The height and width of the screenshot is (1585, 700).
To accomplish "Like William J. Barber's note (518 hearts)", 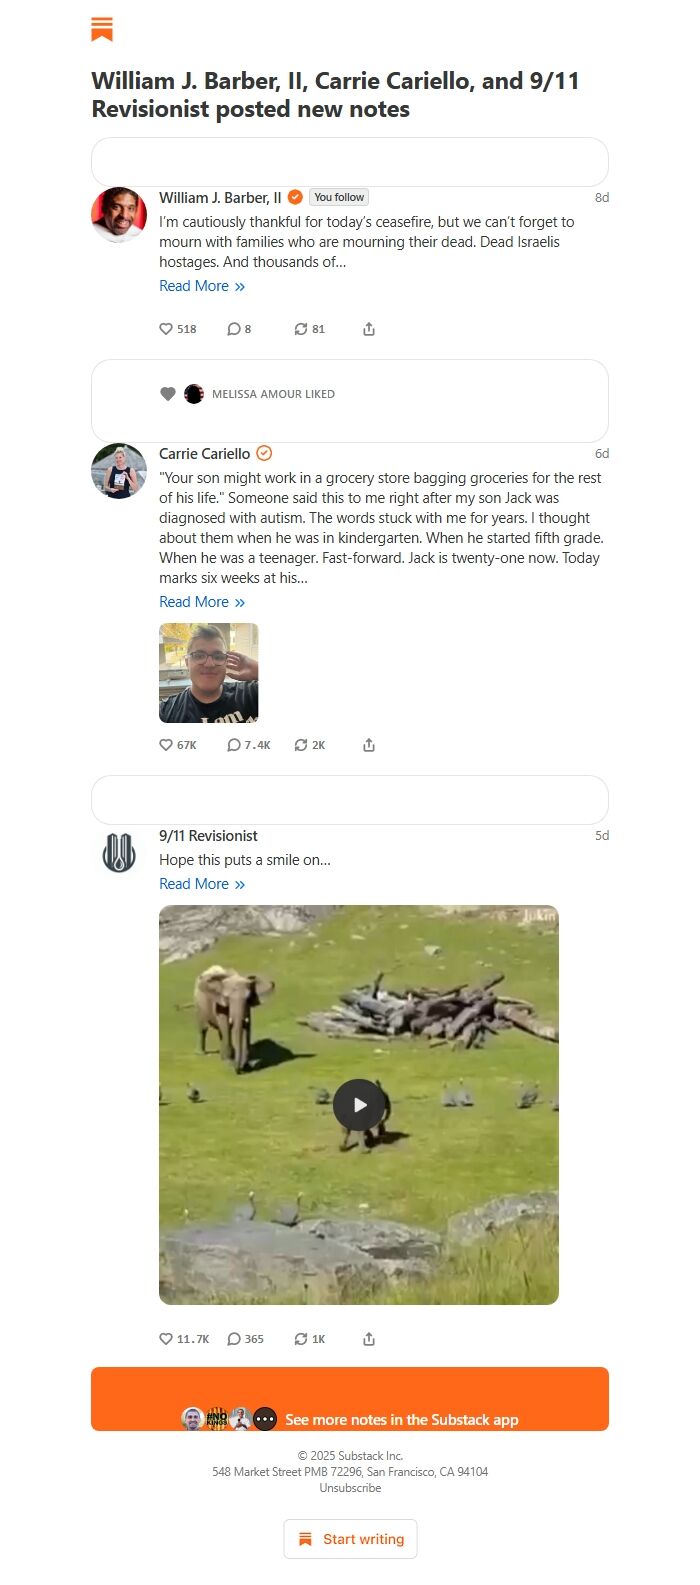I will (x=178, y=329).
